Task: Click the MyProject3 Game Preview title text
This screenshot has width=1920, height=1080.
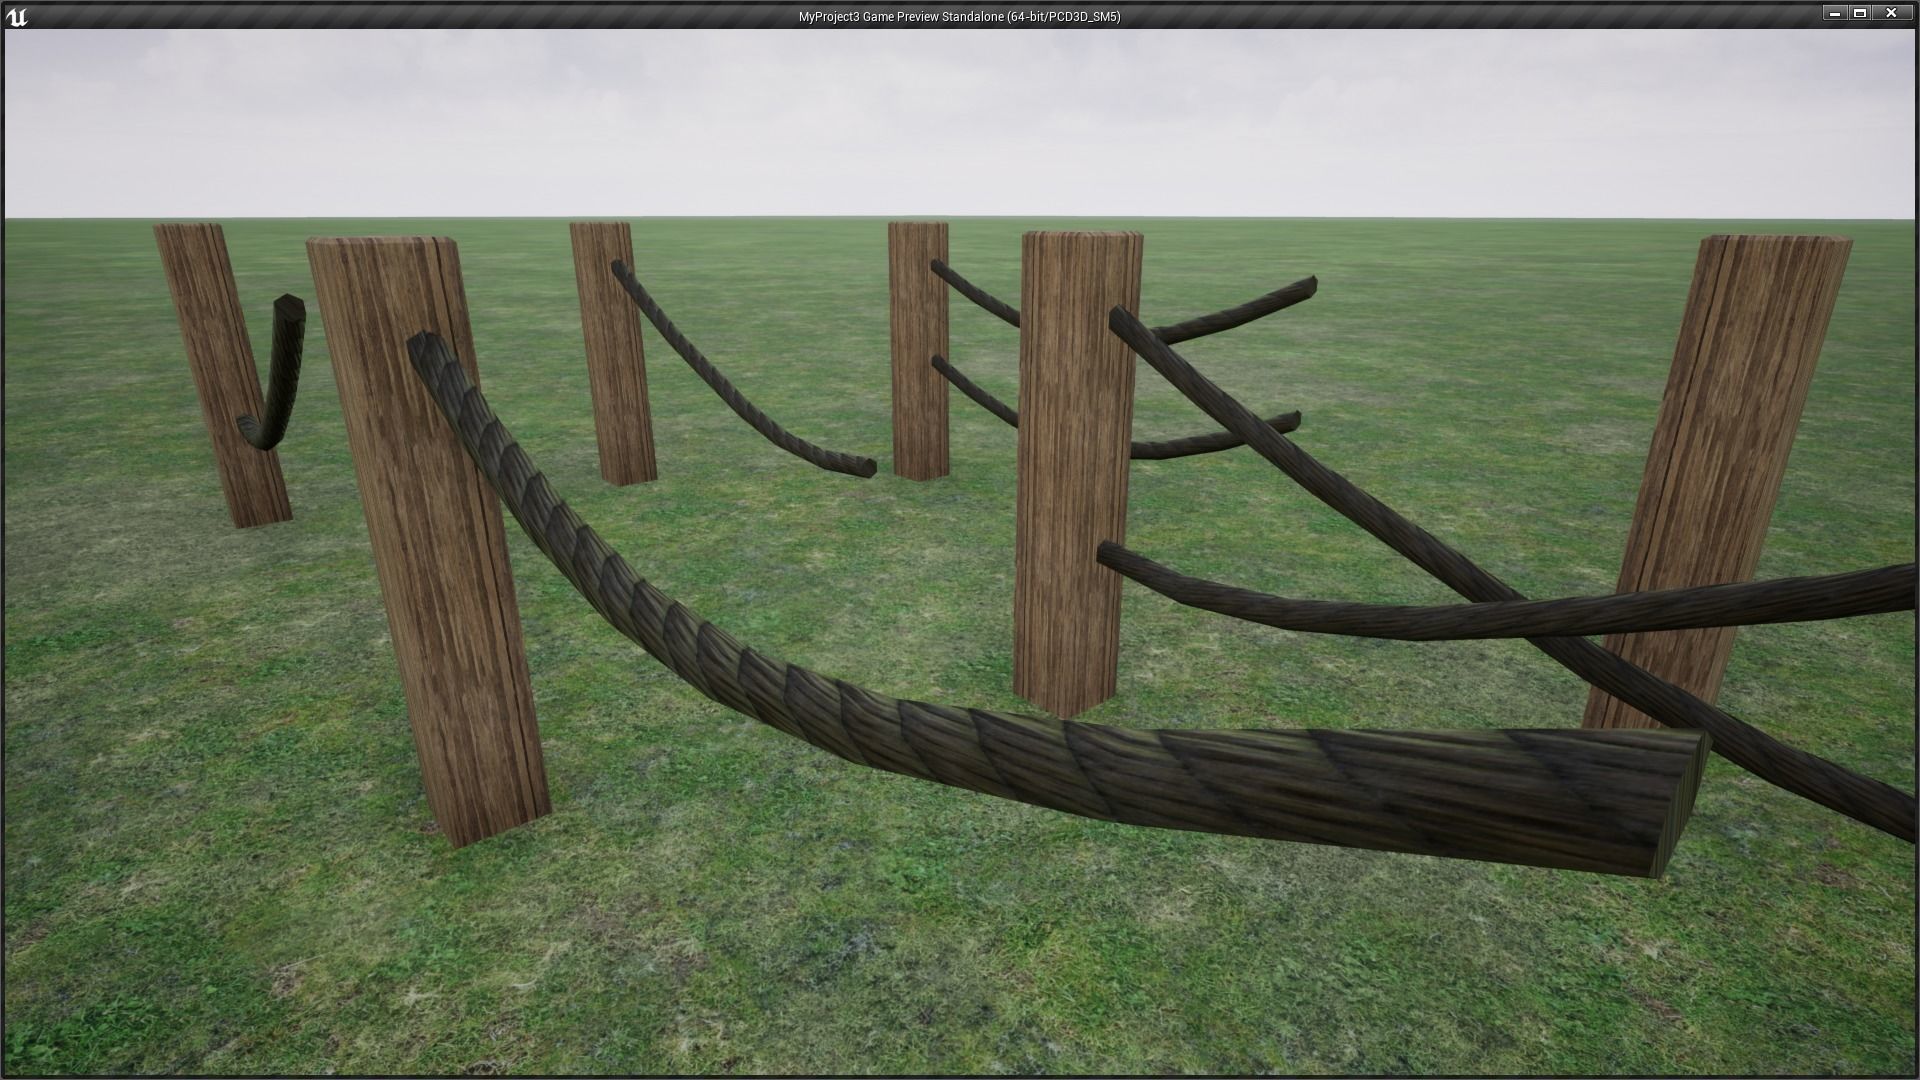Action: [x=959, y=17]
